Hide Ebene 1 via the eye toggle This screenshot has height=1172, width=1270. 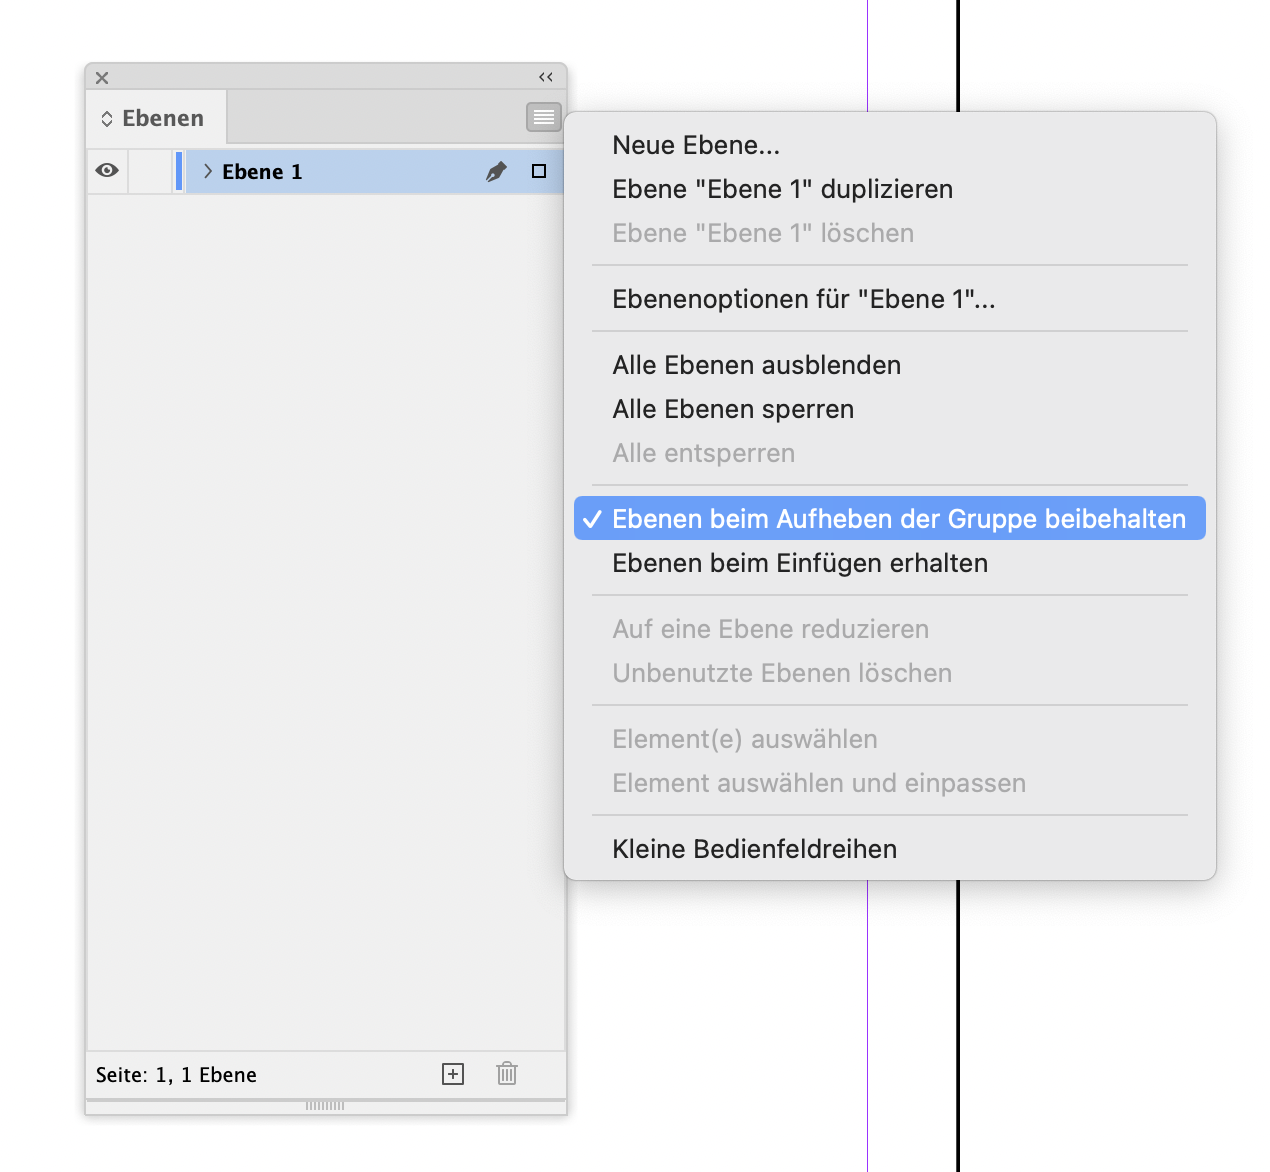tap(107, 171)
